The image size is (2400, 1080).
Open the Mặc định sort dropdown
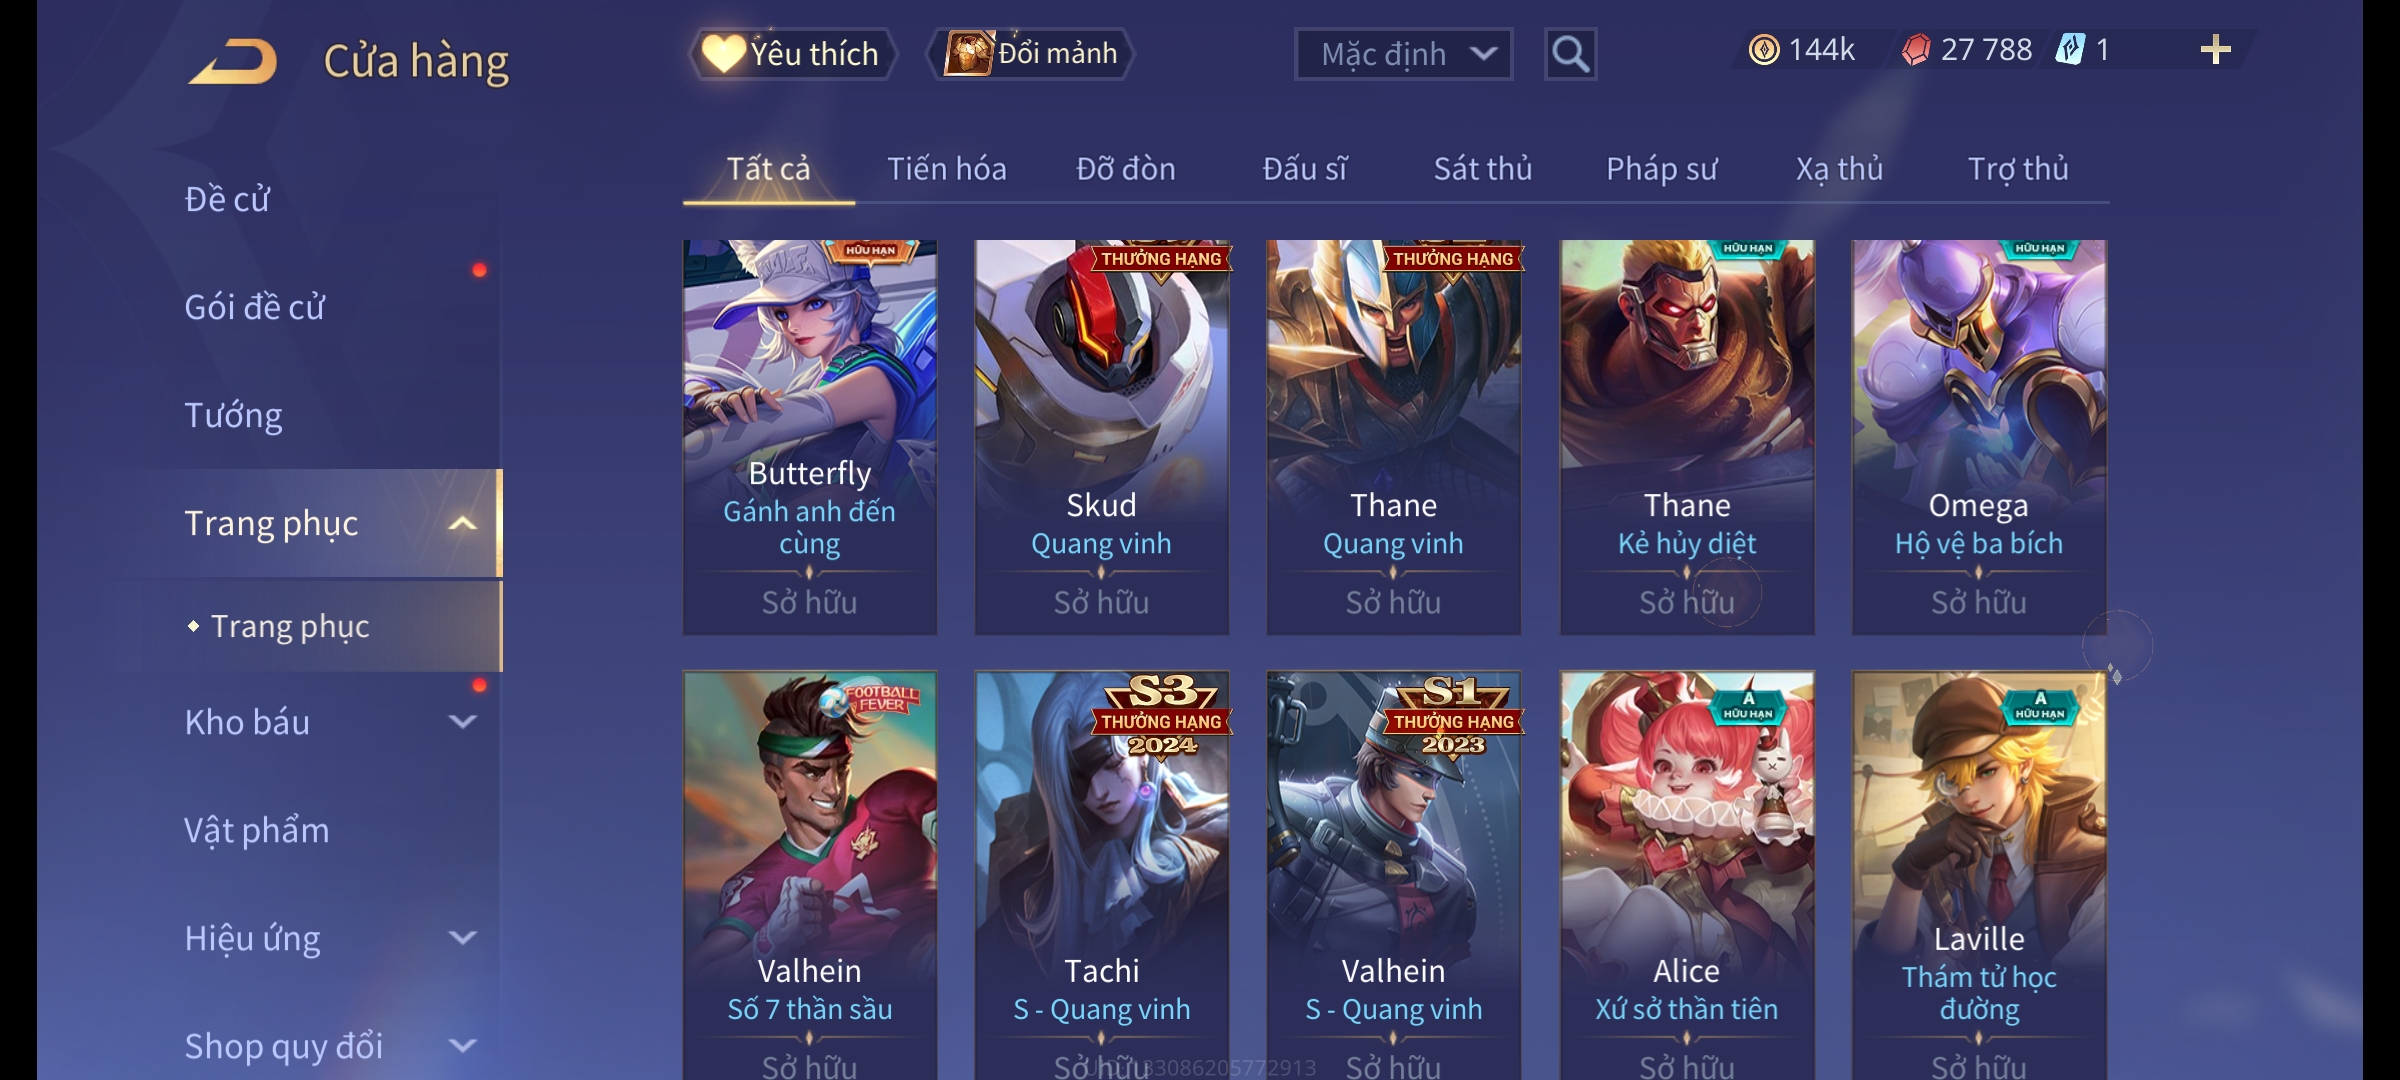(x=1403, y=54)
